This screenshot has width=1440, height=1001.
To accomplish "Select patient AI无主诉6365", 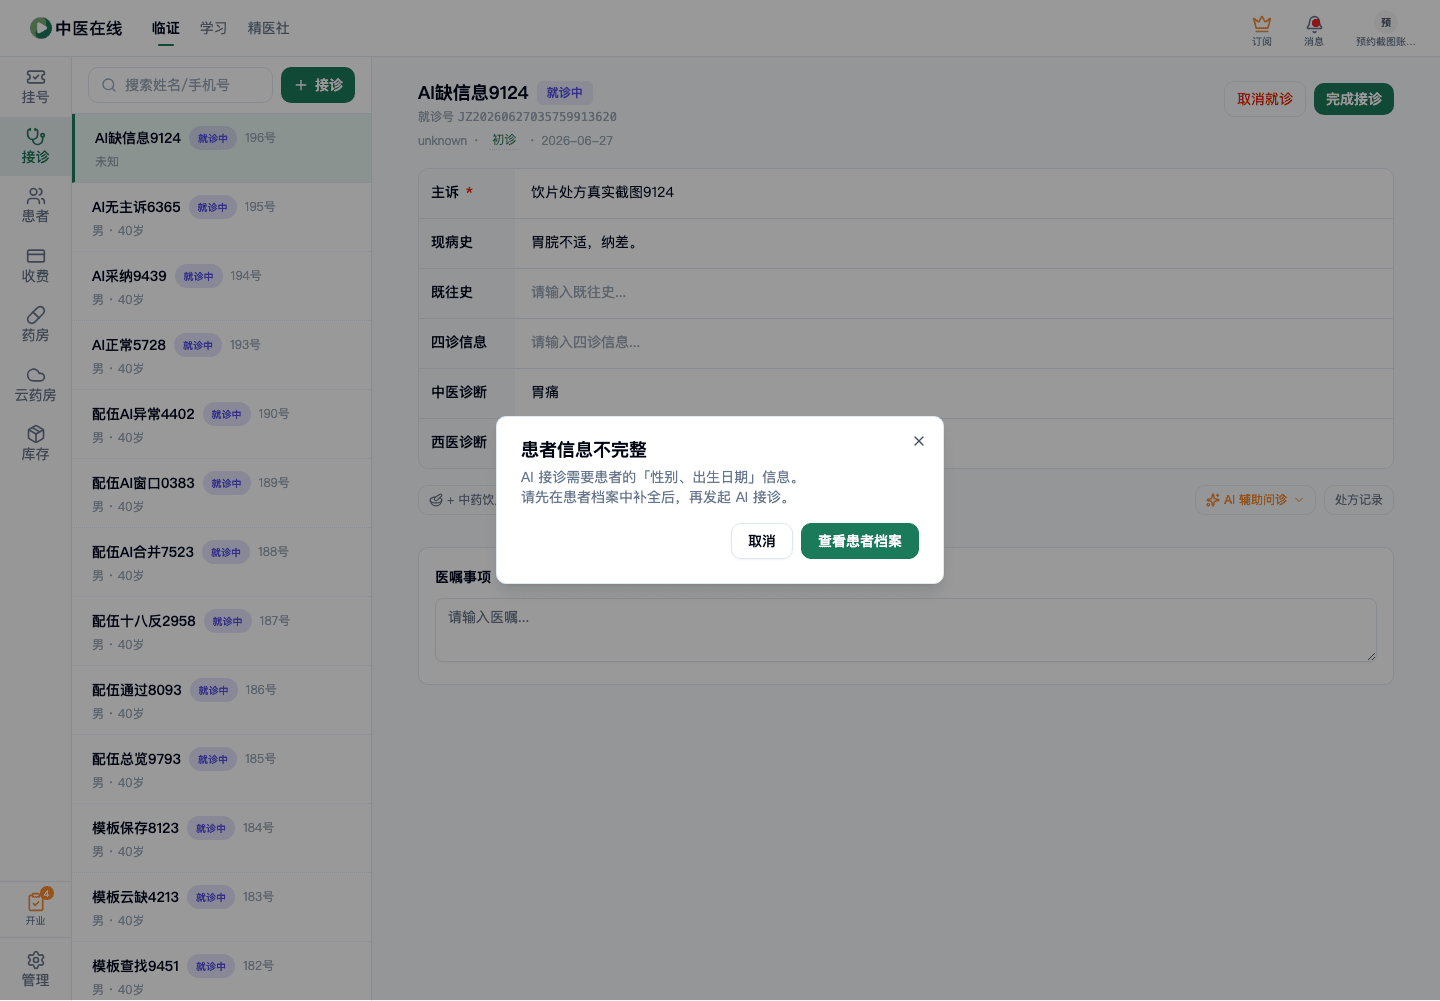I will click(222, 217).
